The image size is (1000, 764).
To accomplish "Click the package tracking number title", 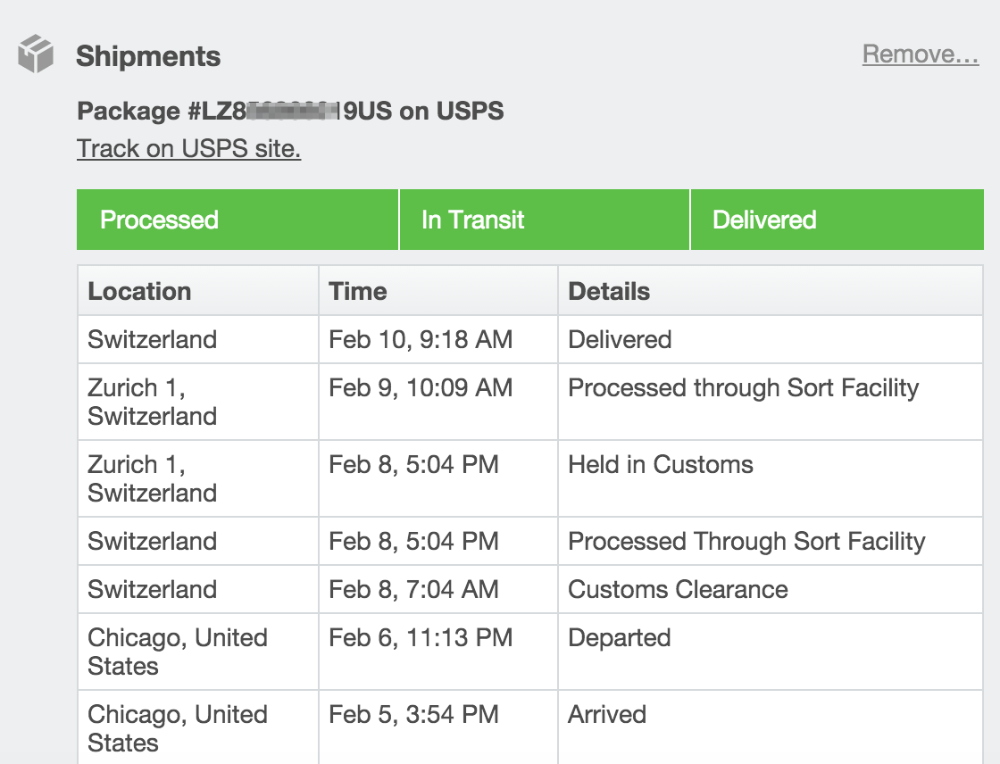I will tap(290, 111).
